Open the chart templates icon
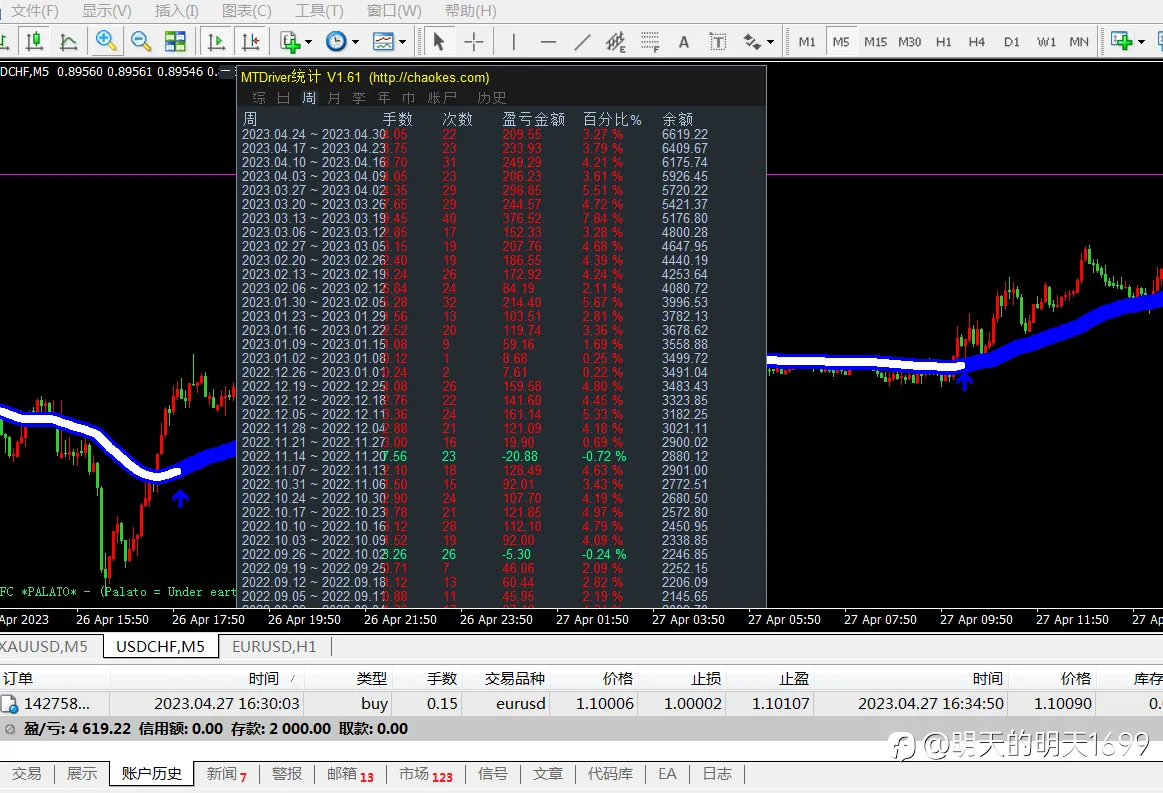Image resolution: width=1163 pixels, height=793 pixels. (383, 42)
